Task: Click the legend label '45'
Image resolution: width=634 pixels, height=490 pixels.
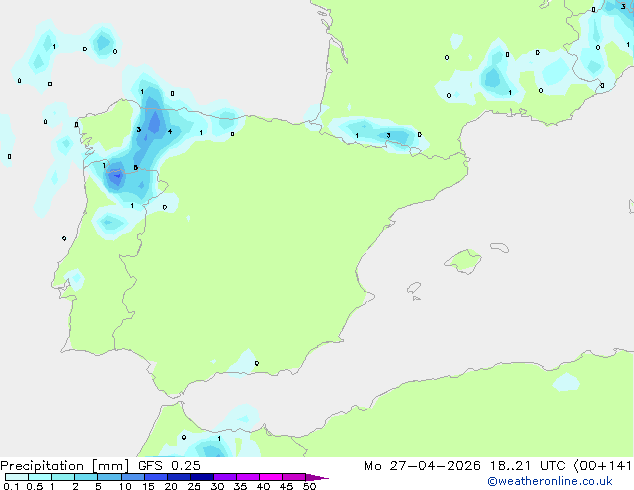Action: pyautogui.click(x=286, y=486)
